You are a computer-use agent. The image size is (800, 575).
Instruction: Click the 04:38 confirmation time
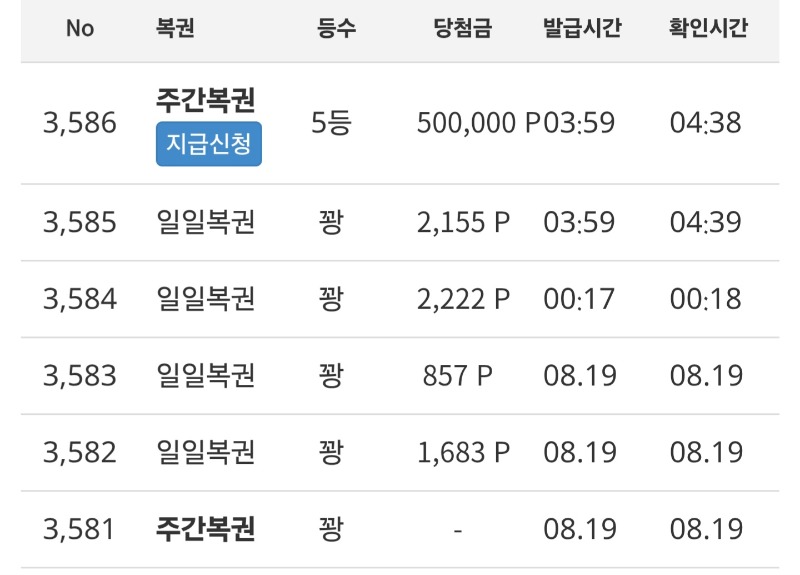coord(706,123)
